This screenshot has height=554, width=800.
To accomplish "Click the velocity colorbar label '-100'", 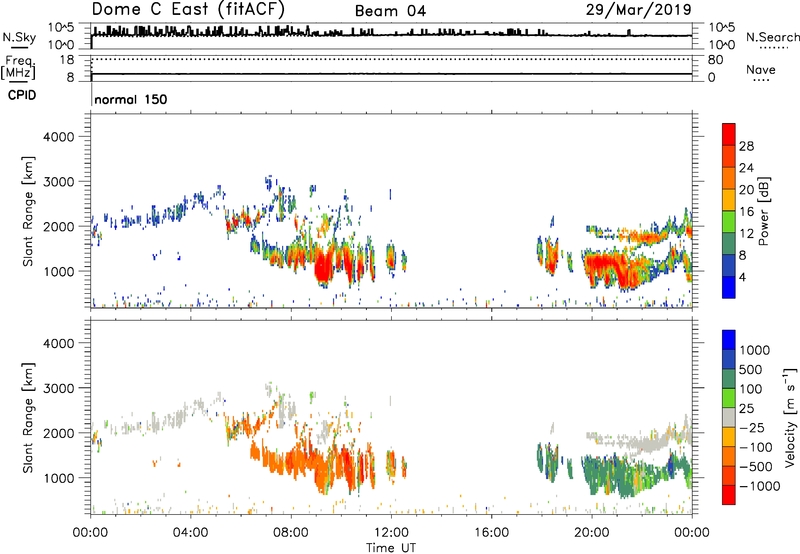I will point(756,447).
